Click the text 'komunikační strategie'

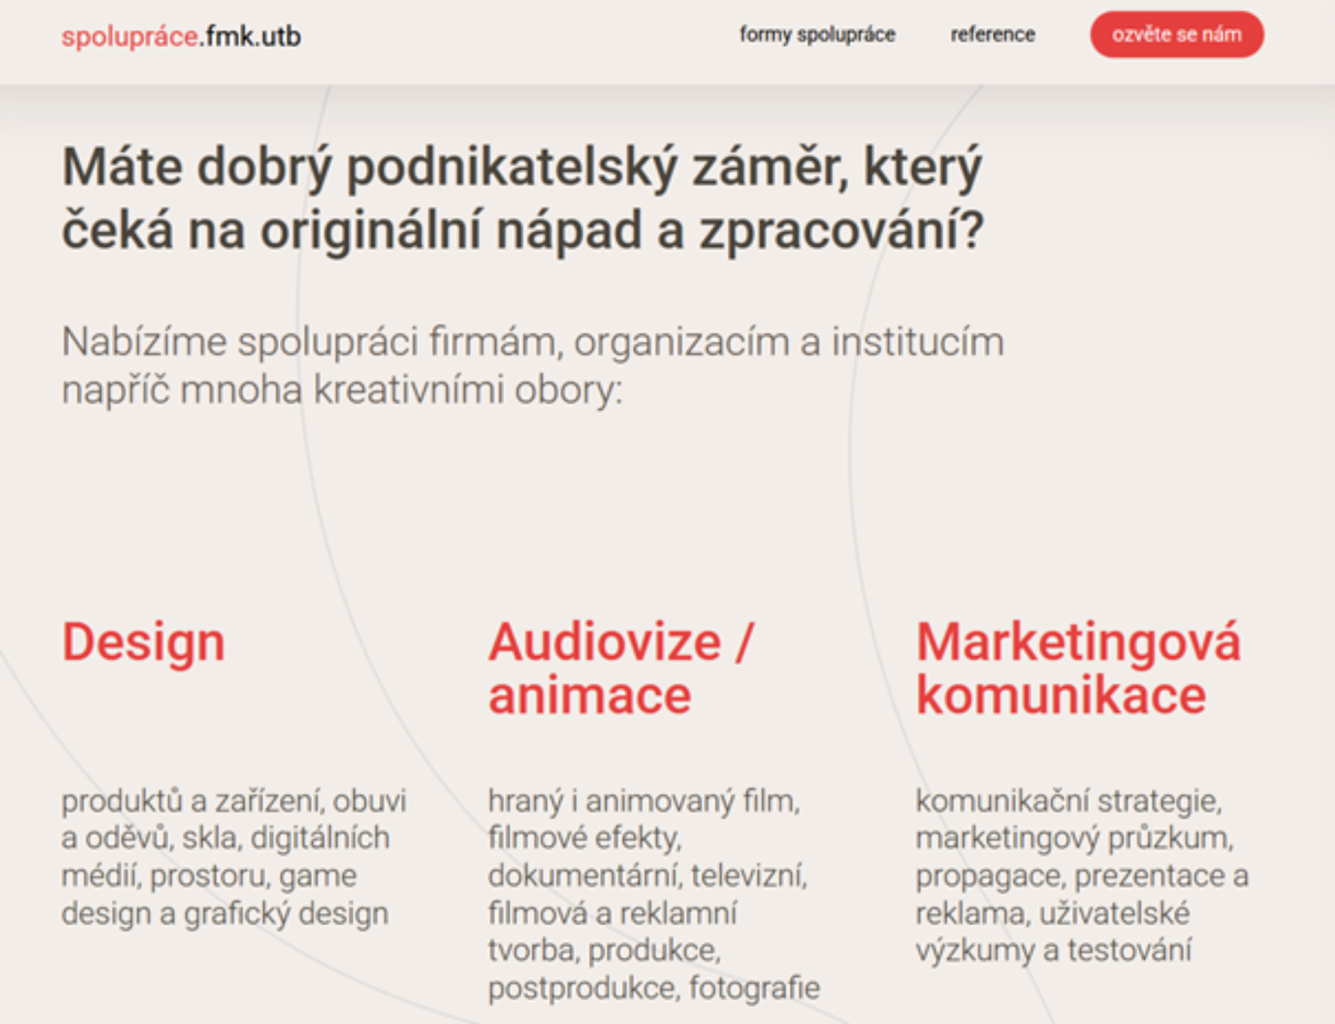coord(1068,802)
